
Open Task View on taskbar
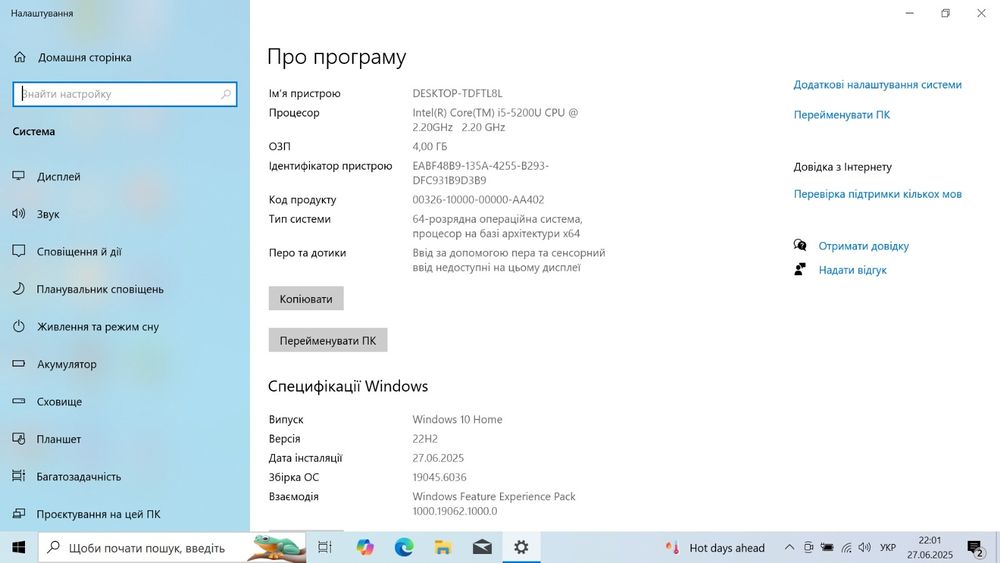(x=325, y=548)
